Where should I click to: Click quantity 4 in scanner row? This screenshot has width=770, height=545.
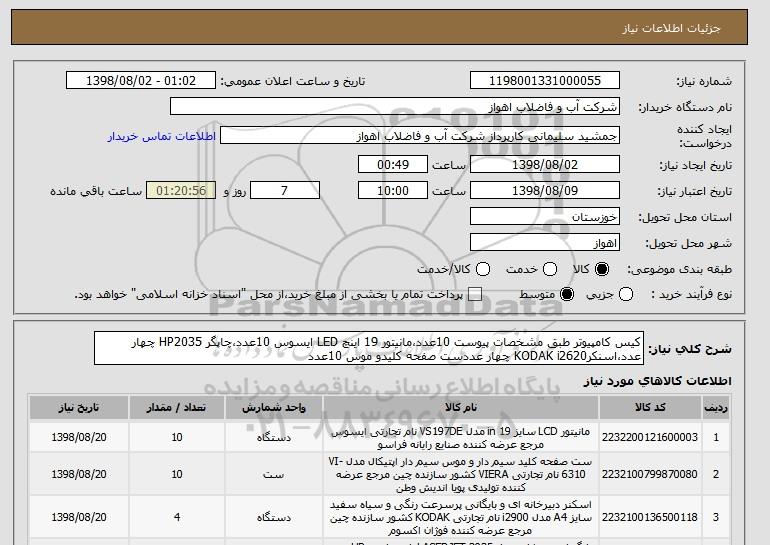tap(177, 517)
